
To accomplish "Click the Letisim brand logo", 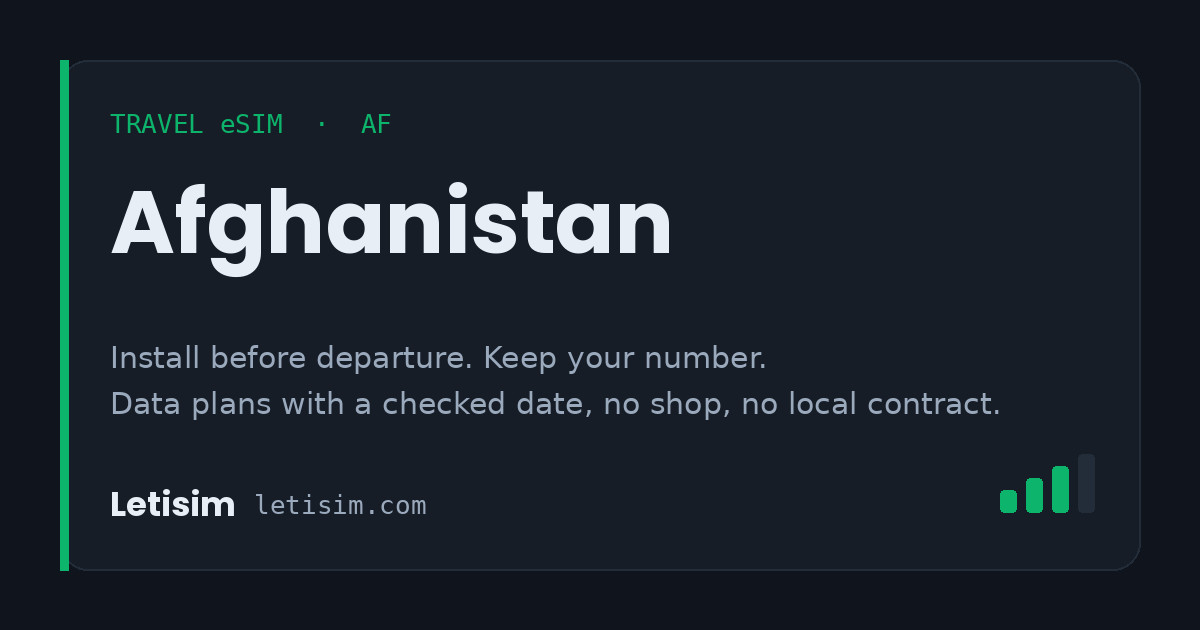I will tap(172, 505).
